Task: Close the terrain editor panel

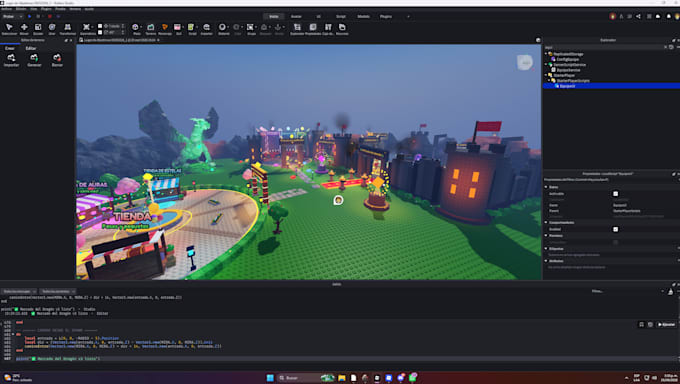Action: tap(71, 40)
